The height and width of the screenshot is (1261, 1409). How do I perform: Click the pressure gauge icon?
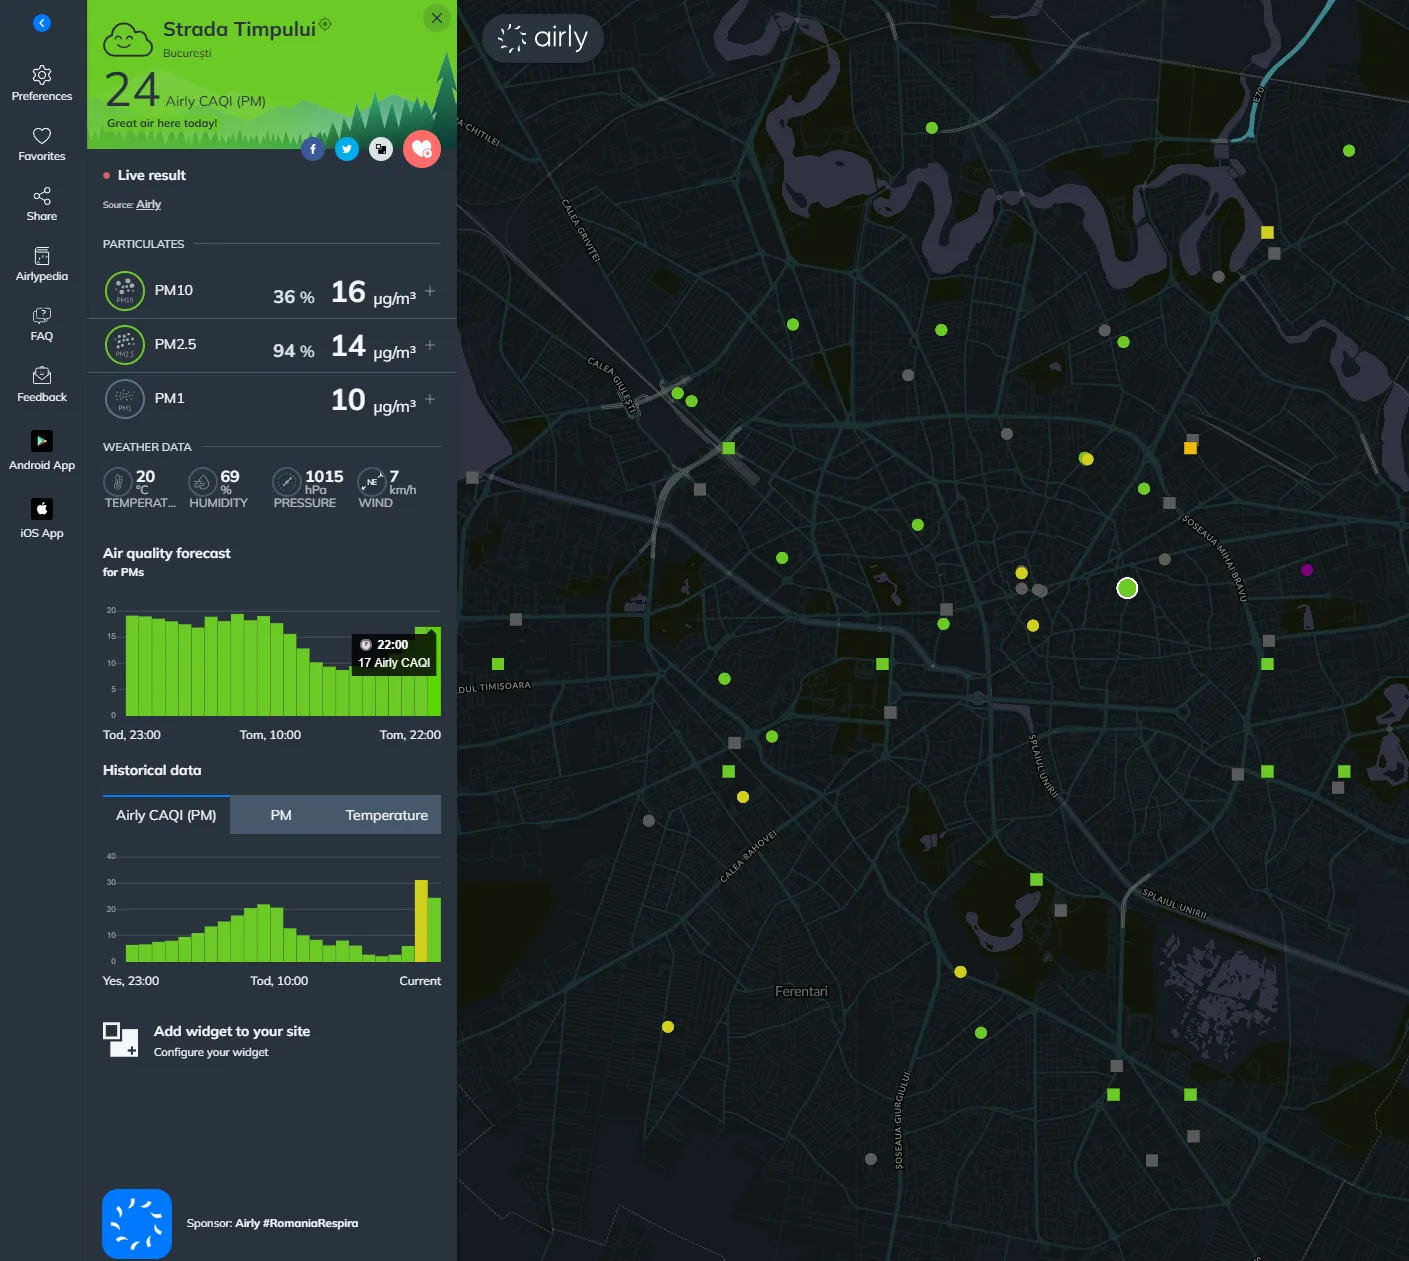[x=287, y=482]
